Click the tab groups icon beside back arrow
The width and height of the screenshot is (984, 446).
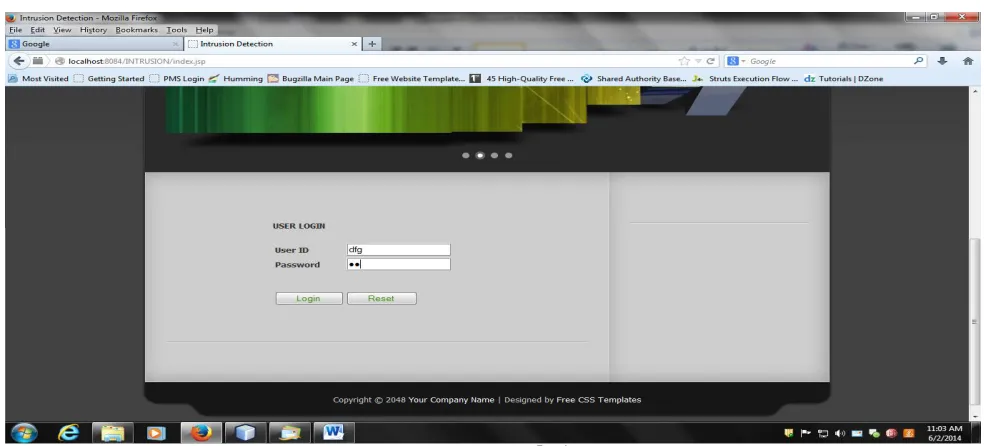(x=38, y=61)
